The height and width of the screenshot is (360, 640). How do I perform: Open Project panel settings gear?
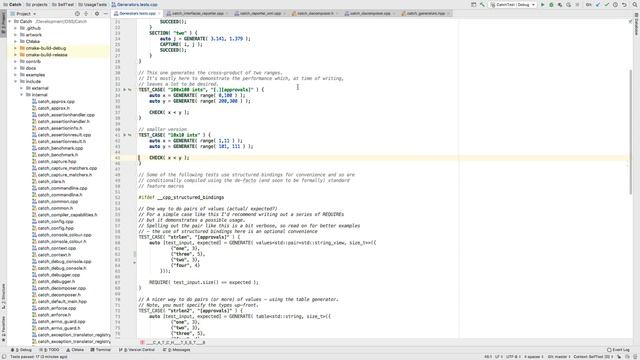97,13
